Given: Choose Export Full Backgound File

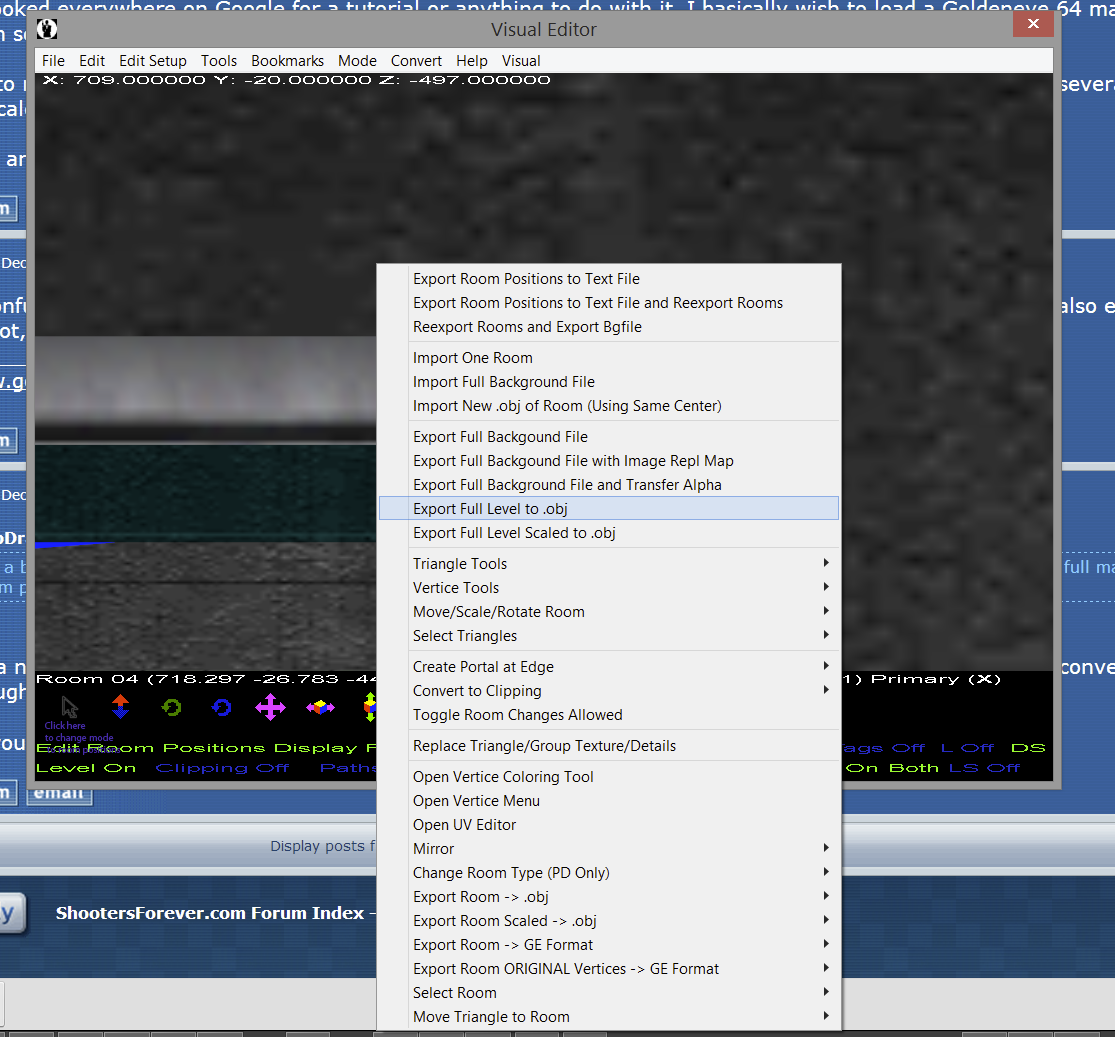Looking at the screenshot, I should (x=609, y=437).
